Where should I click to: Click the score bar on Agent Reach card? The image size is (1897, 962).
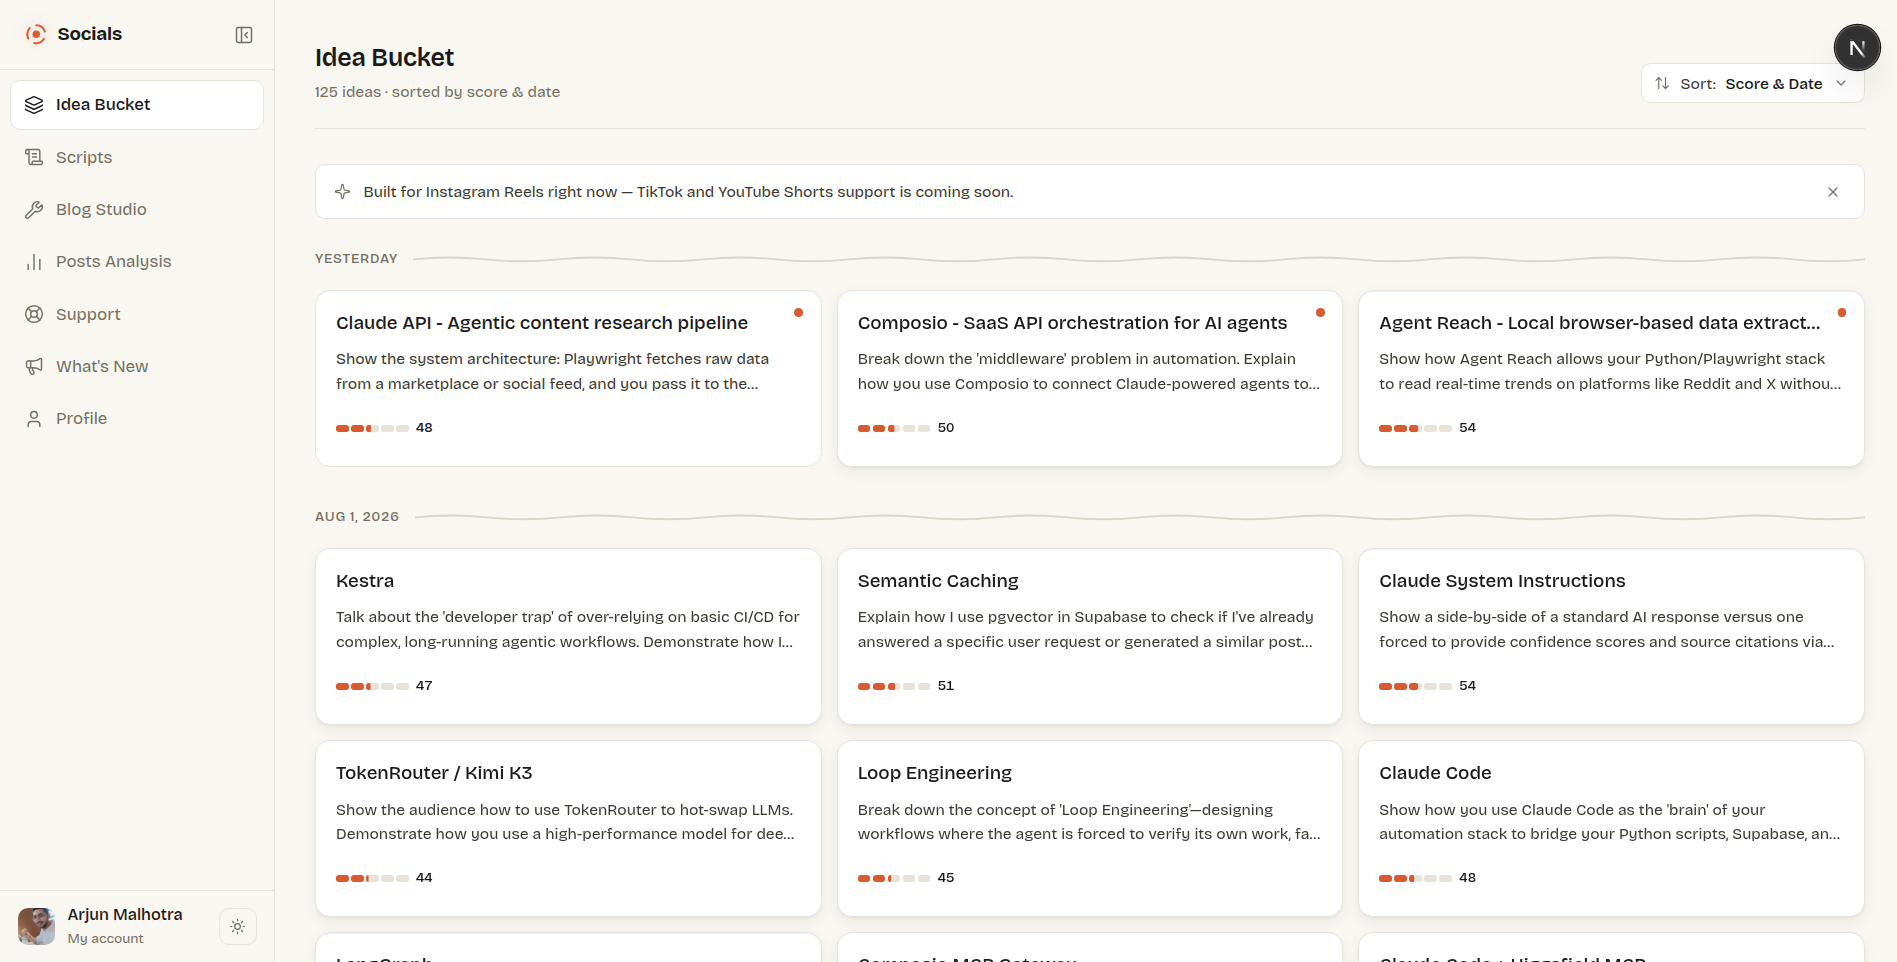(x=1415, y=428)
